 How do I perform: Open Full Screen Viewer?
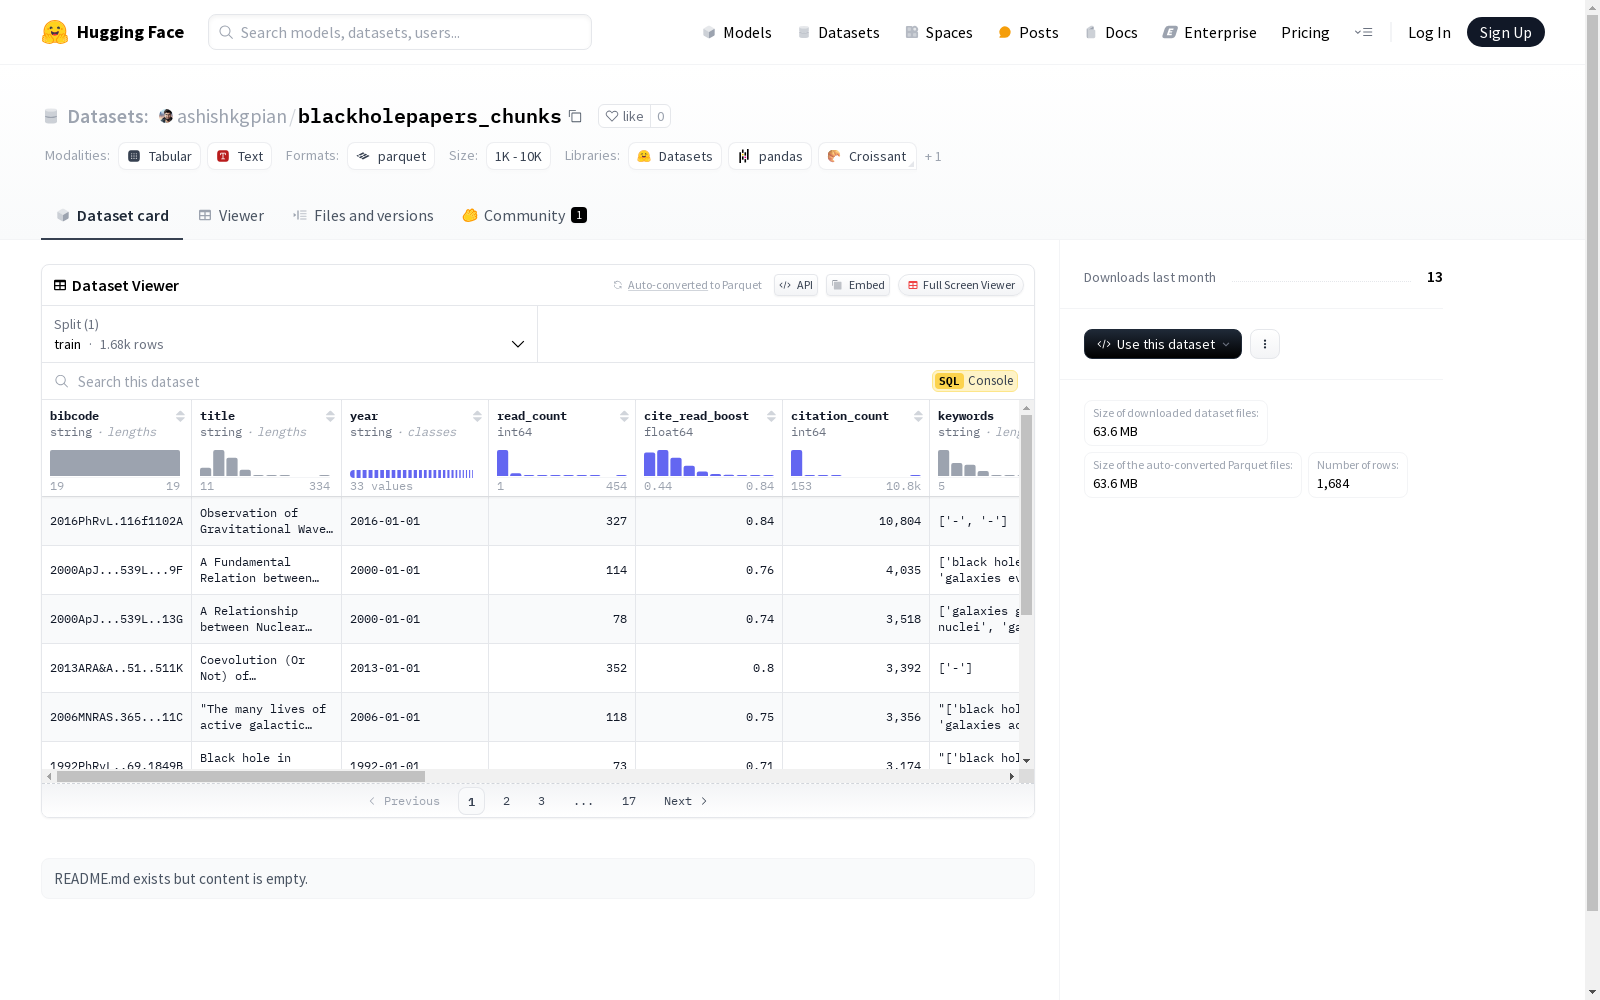click(x=961, y=285)
